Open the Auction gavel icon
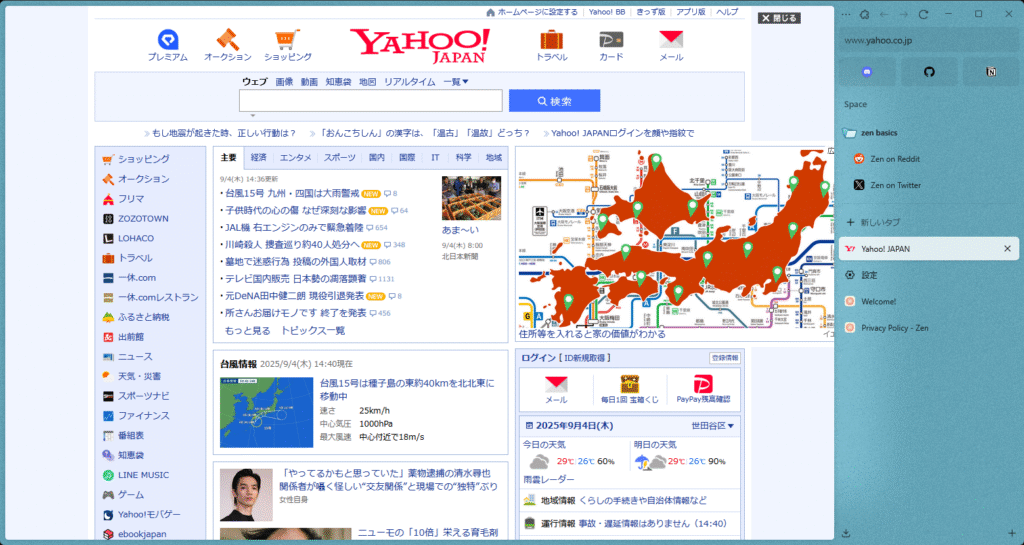 tap(227, 40)
